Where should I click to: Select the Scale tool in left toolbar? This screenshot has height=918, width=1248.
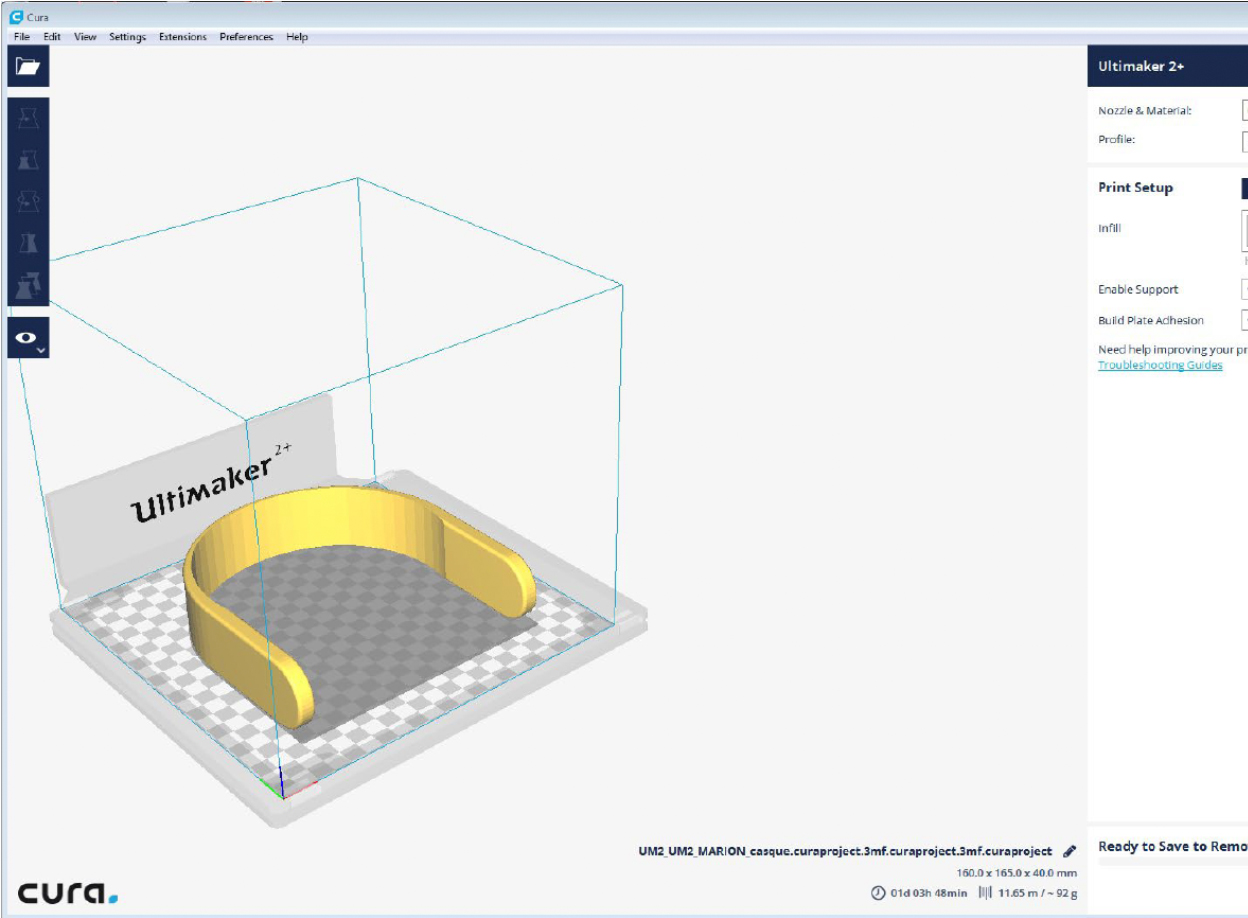coord(28,160)
